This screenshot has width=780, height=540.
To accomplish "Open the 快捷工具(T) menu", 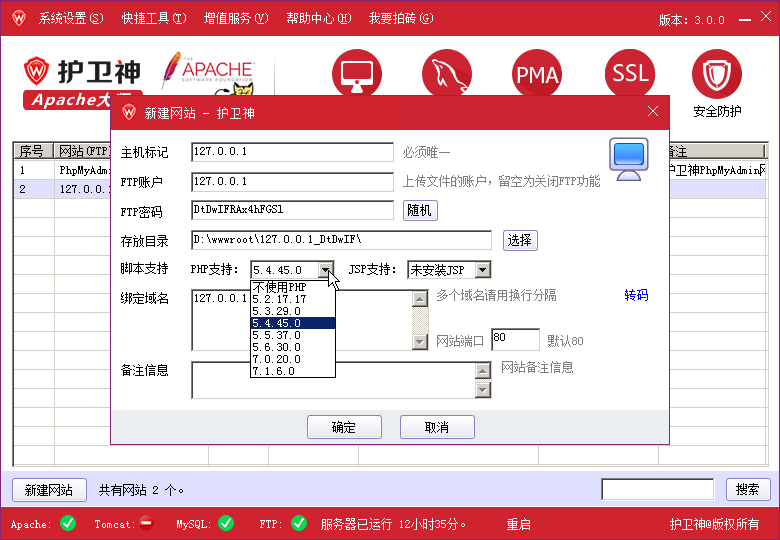I will pyautogui.click(x=154, y=18).
